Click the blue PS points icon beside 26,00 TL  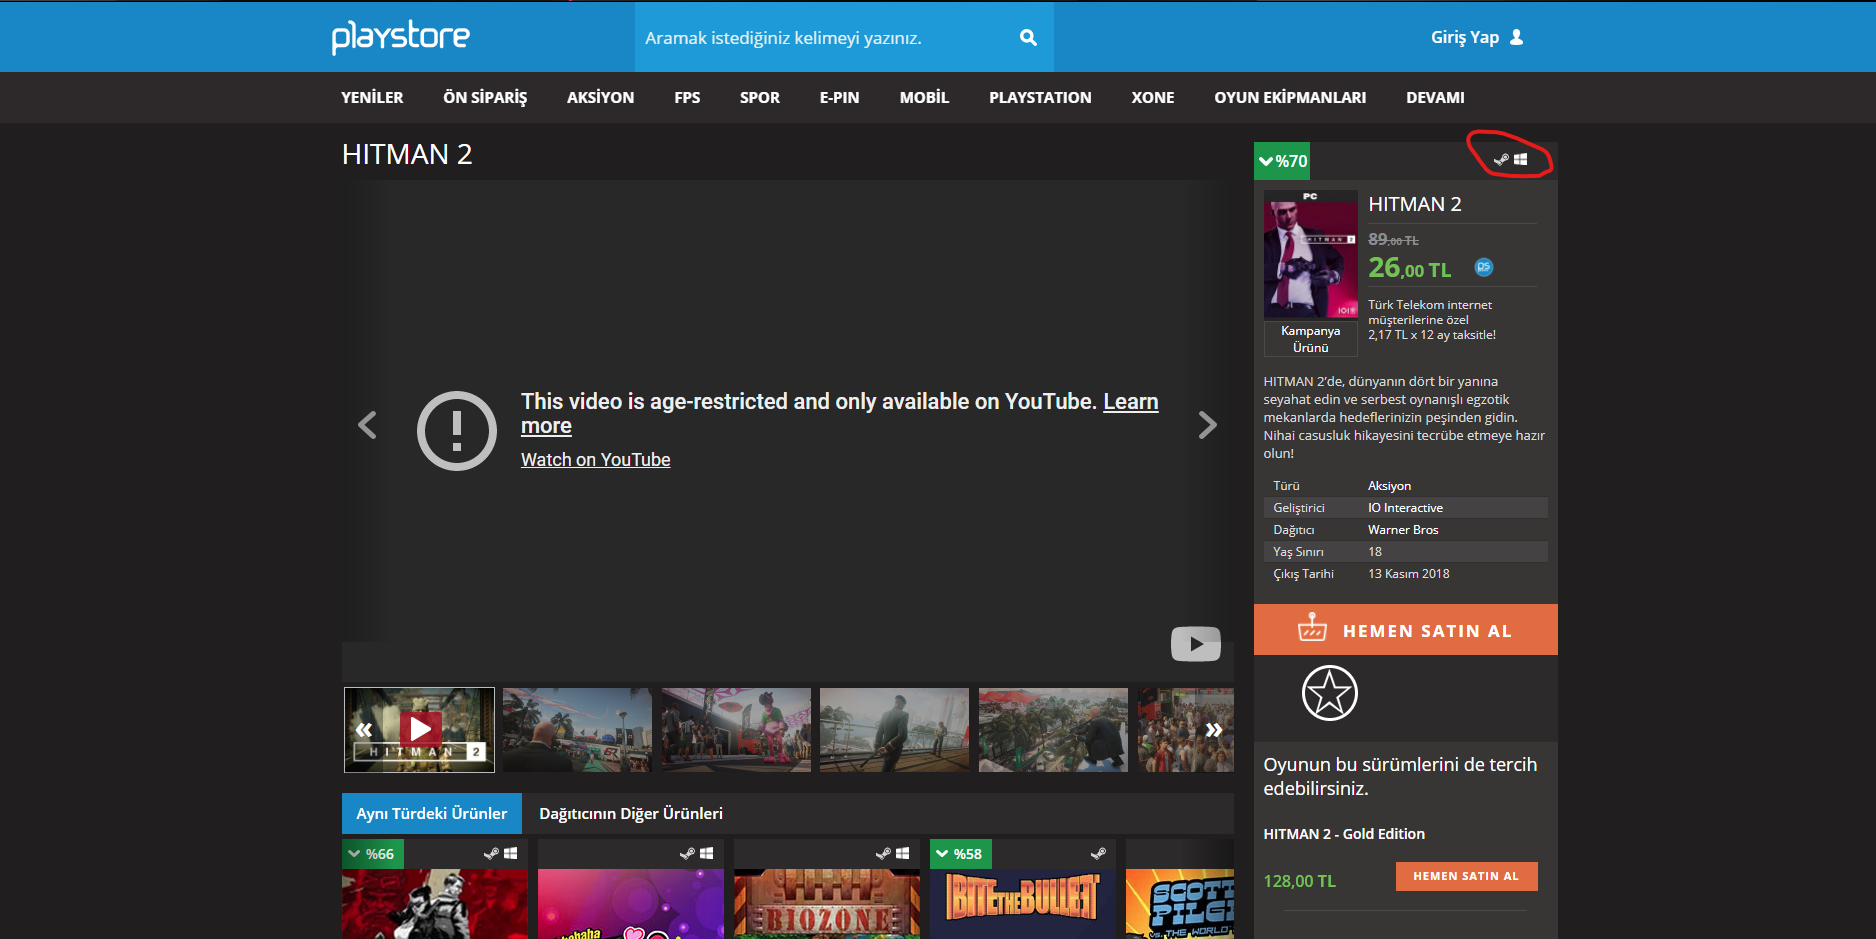[1484, 267]
